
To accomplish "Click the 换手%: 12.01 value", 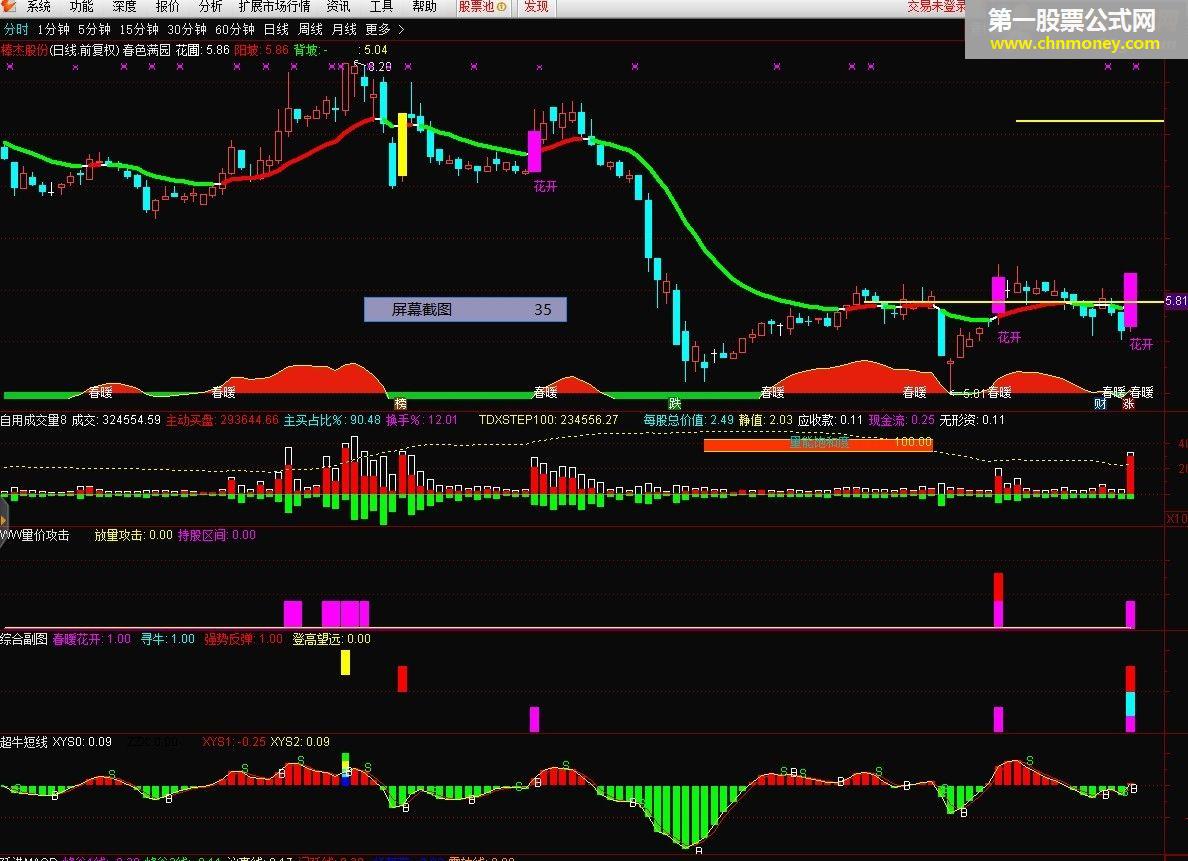I will pyautogui.click(x=421, y=420).
